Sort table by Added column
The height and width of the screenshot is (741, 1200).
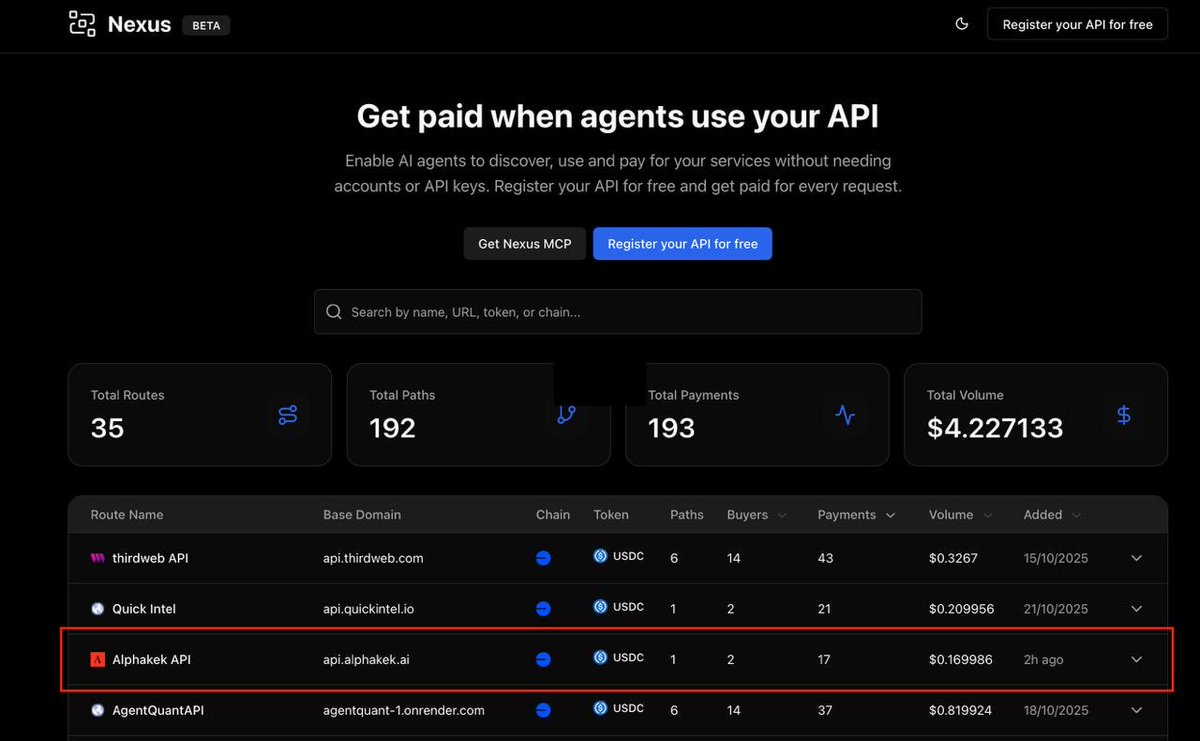1052,515
